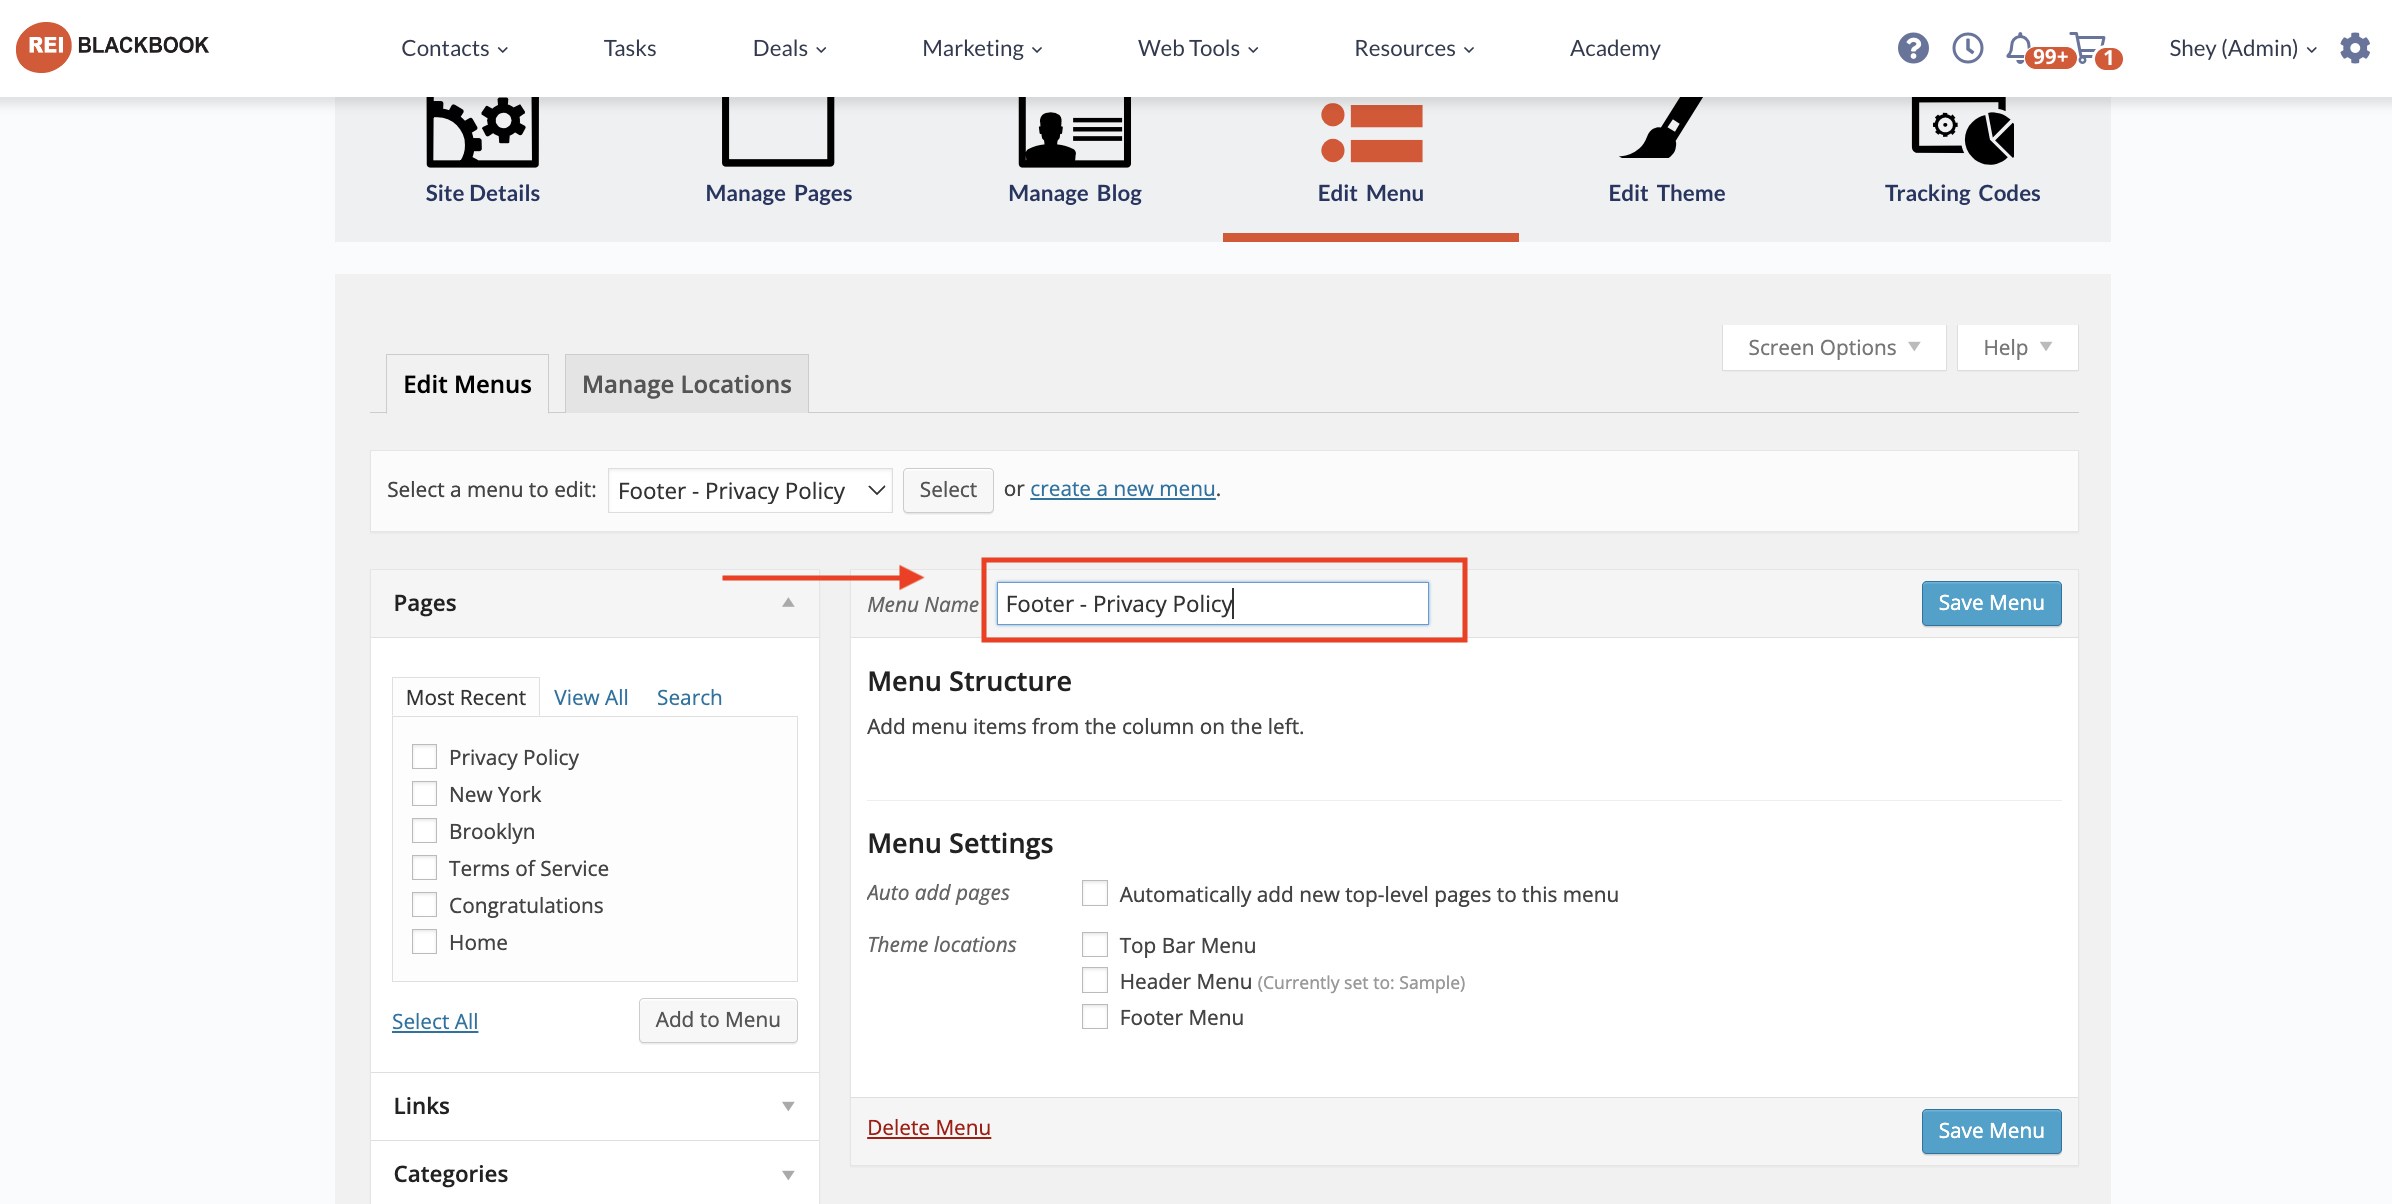This screenshot has width=2392, height=1204.
Task: Enable automatically add new top-level pages
Action: [1095, 893]
